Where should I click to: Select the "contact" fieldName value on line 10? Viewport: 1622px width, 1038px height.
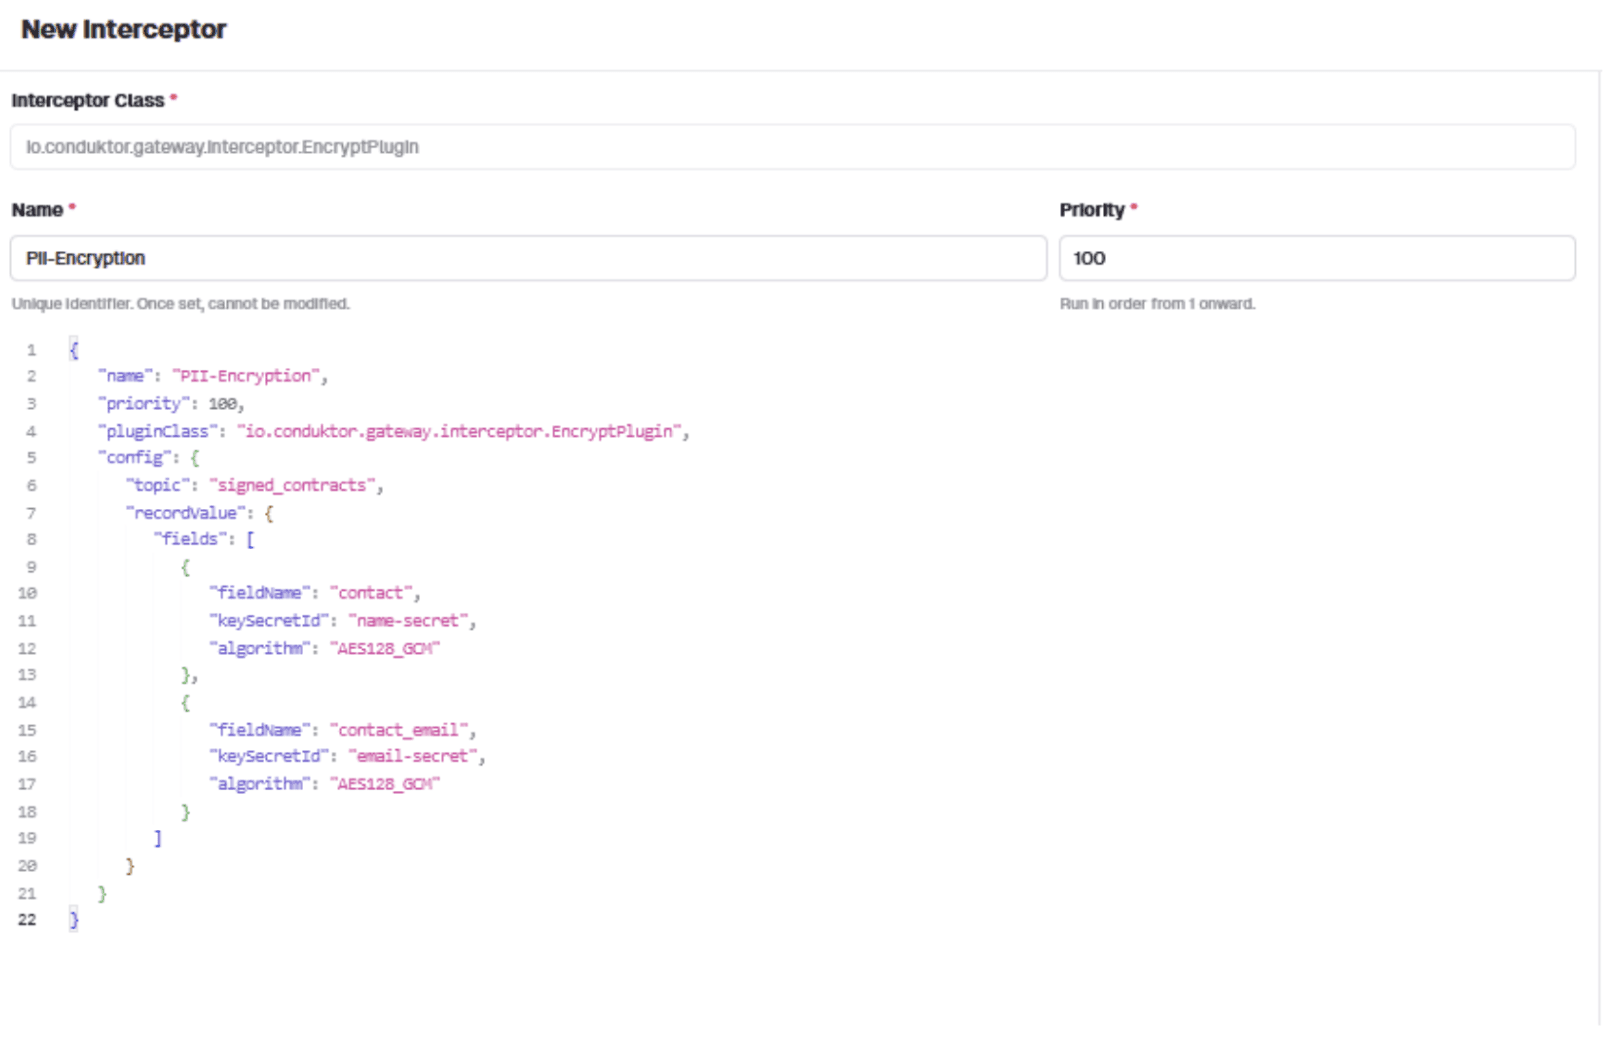(x=370, y=593)
